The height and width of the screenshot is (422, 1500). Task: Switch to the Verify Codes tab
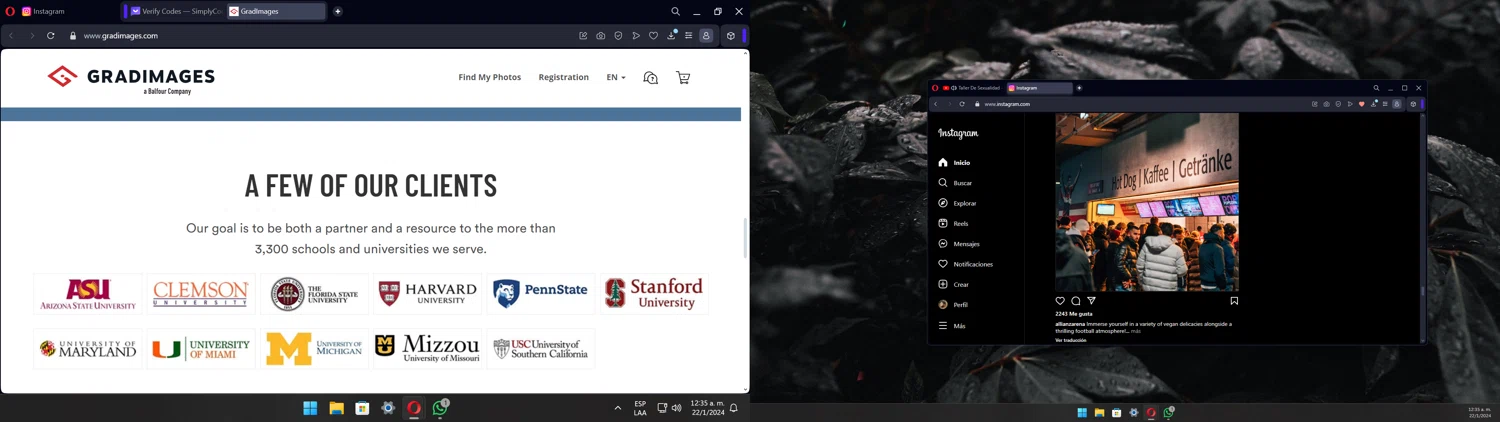(x=175, y=12)
